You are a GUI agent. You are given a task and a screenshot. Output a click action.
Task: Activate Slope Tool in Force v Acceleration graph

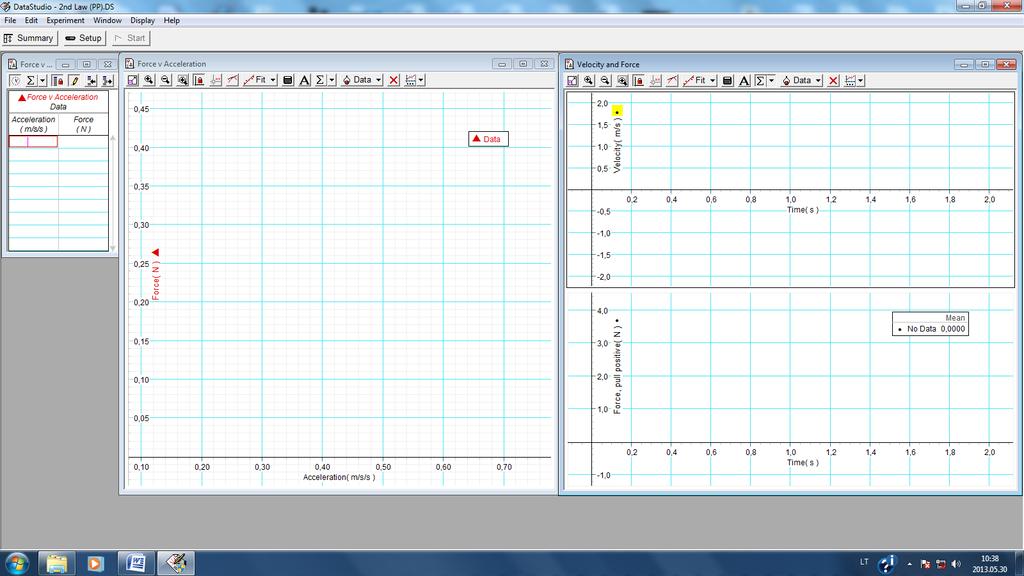coord(232,80)
